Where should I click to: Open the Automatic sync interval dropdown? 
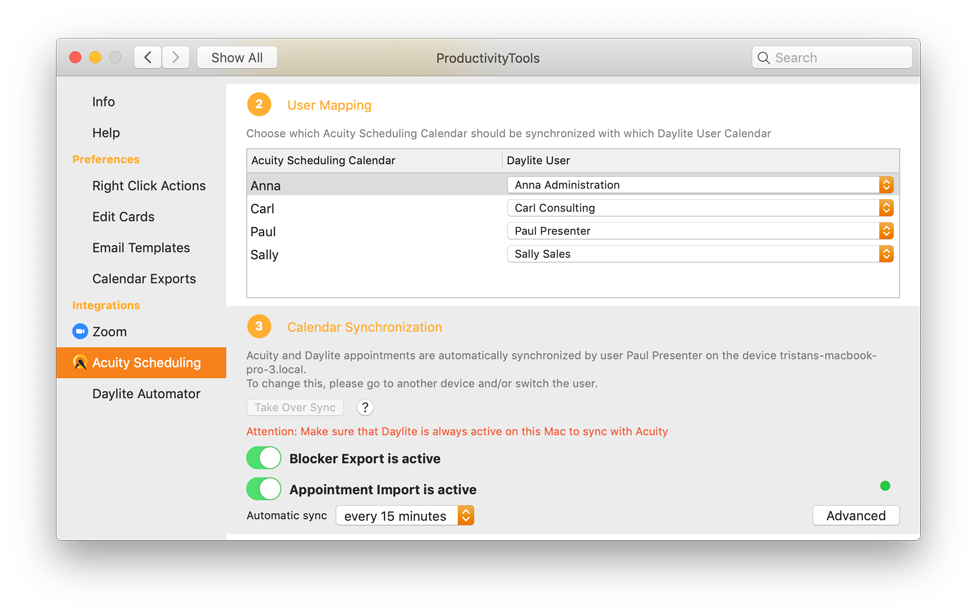tap(405, 516)
